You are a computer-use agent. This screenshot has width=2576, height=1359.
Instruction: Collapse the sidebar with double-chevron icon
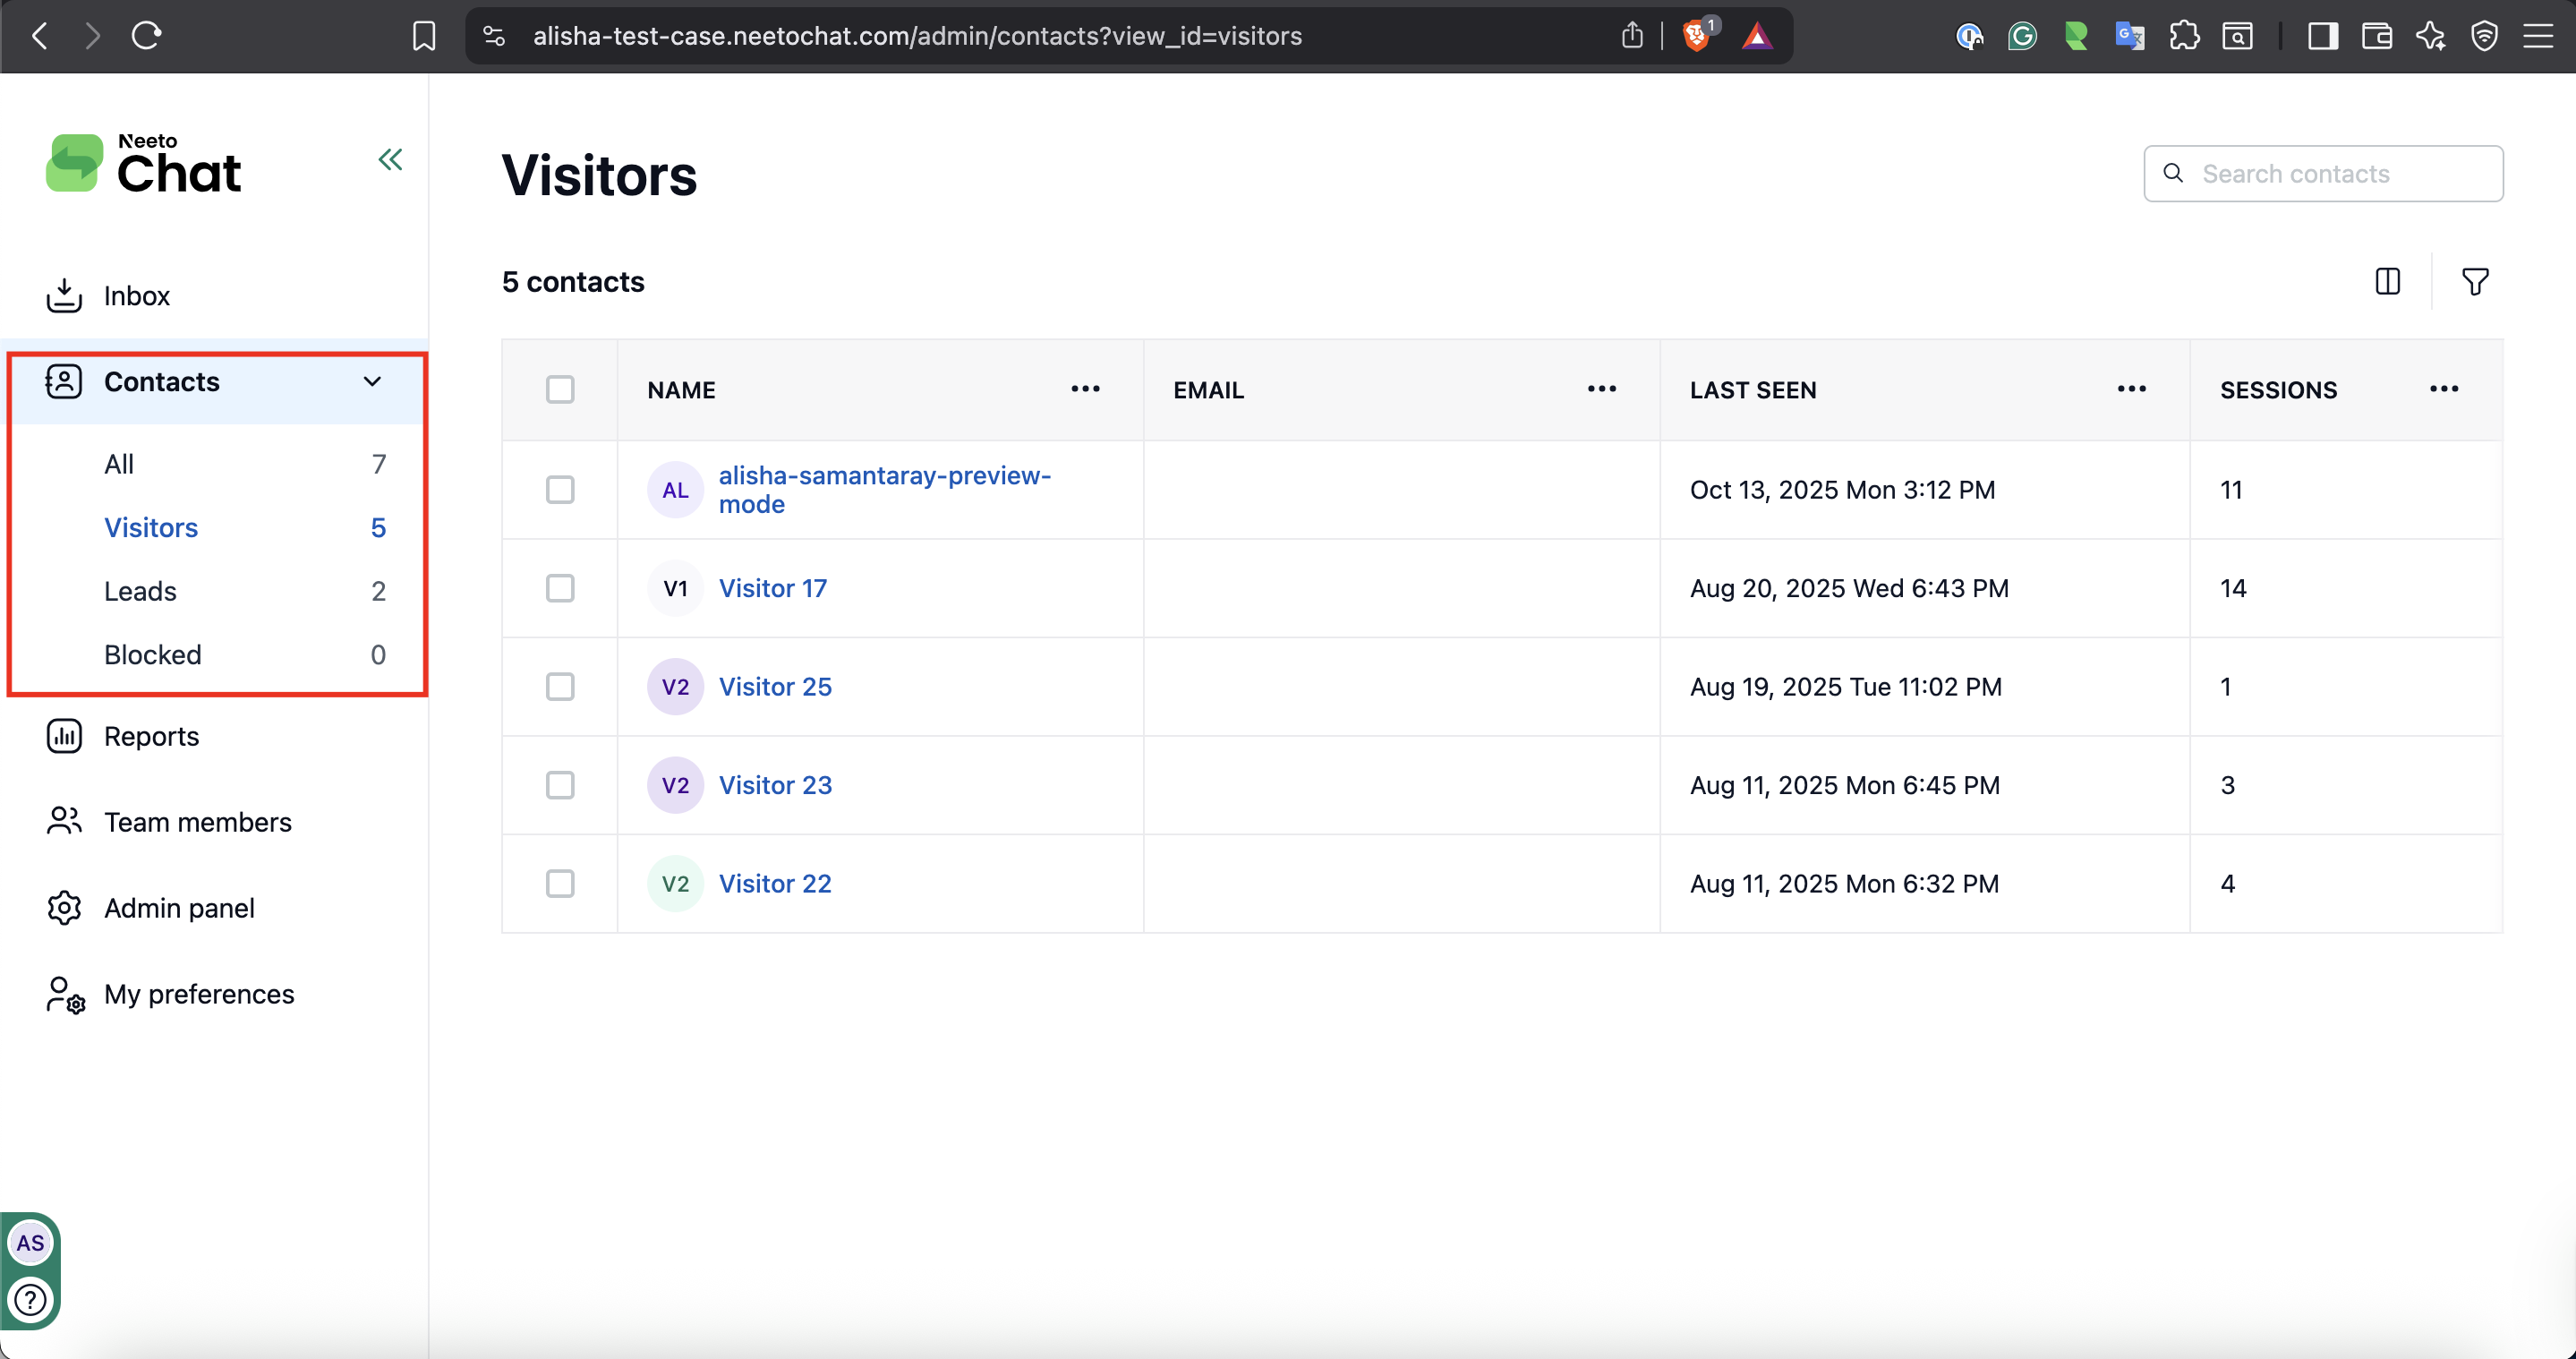(390, 160)
